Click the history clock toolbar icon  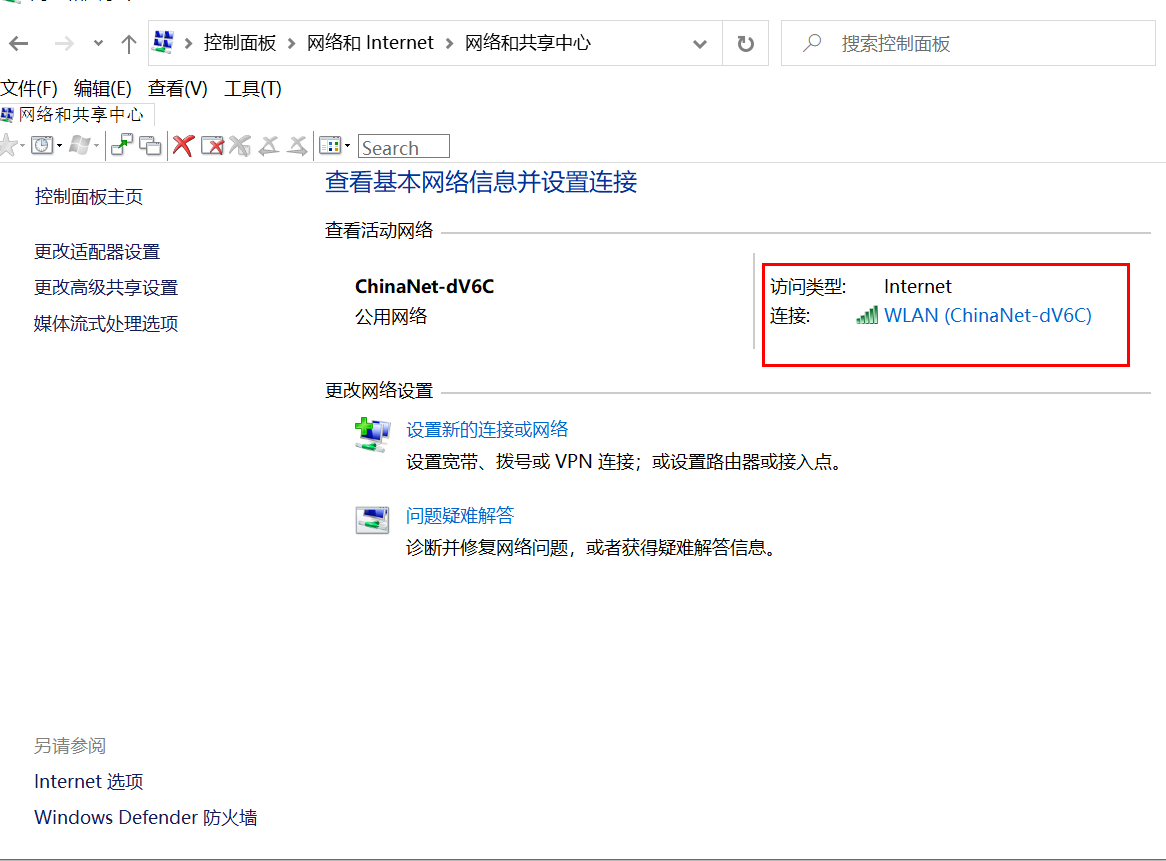click(x=42, y=145)
